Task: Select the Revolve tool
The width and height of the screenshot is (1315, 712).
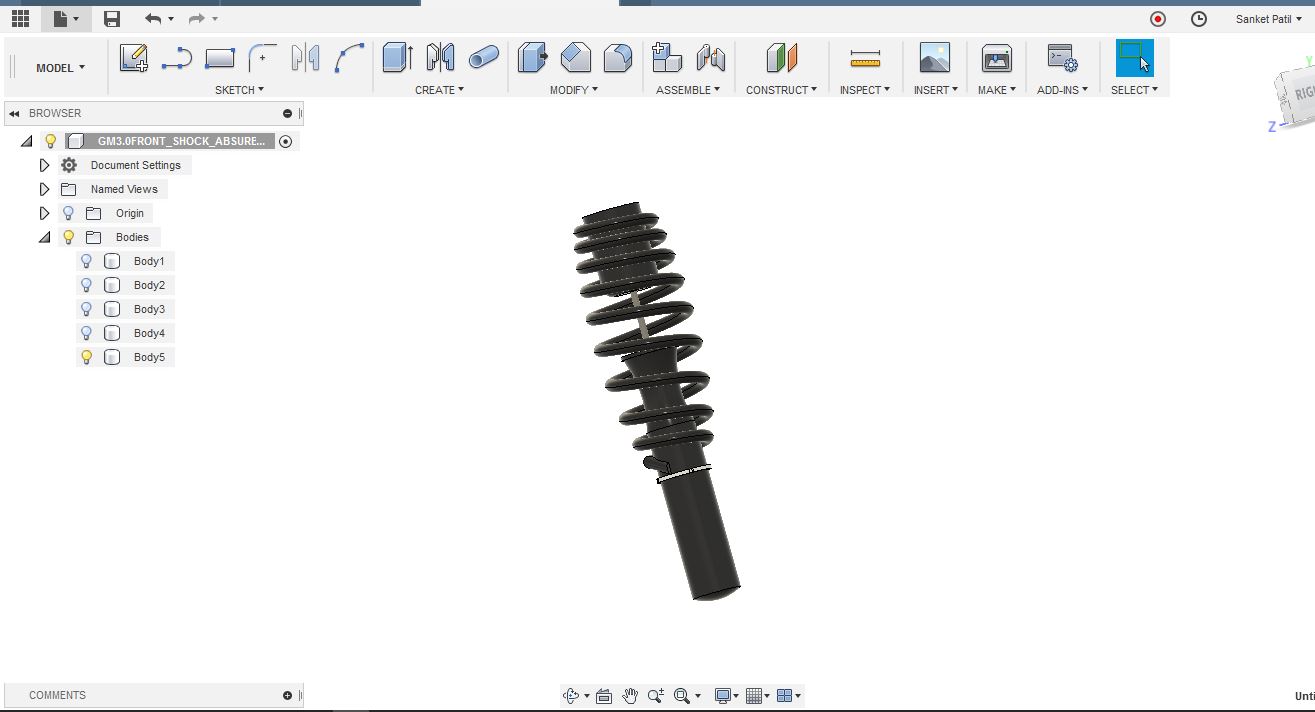Action: (x=440, y=57)
